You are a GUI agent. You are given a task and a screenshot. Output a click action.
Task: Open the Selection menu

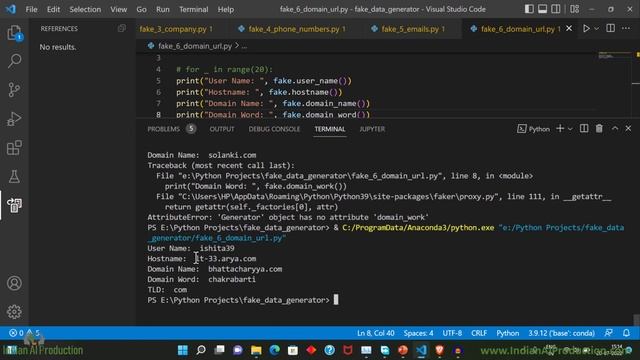click(x=85, y=9)
